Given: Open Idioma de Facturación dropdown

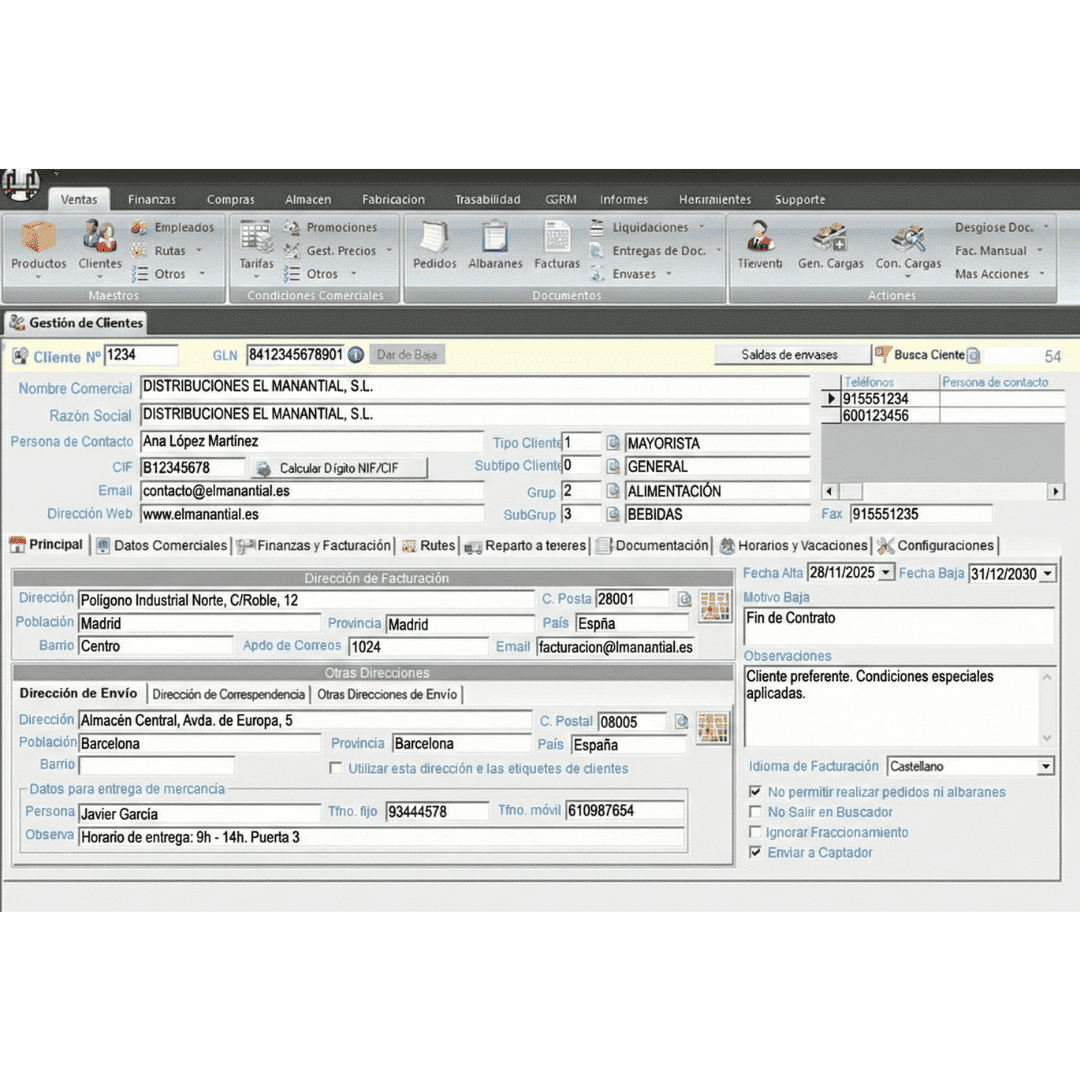Looking at the screenshot, I should click(x=1046, y=766).
